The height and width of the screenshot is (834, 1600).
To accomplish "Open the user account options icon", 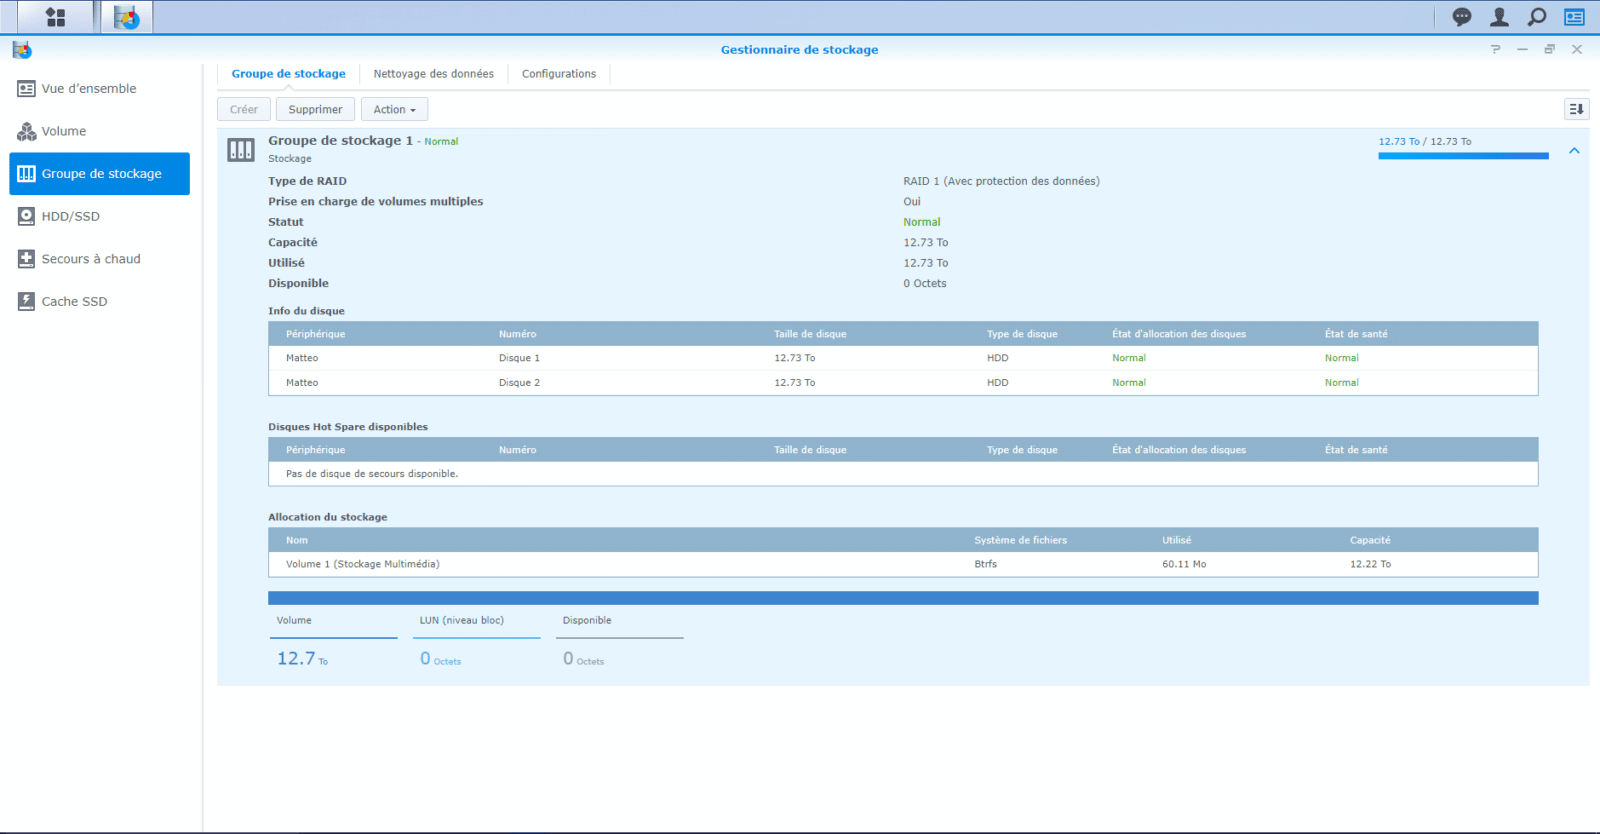I will 1499,17.
